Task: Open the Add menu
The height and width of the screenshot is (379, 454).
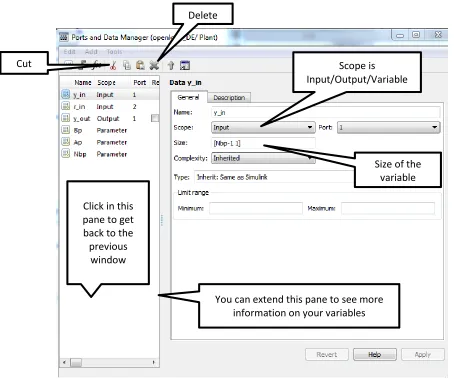Action: [x=91, y=51]
